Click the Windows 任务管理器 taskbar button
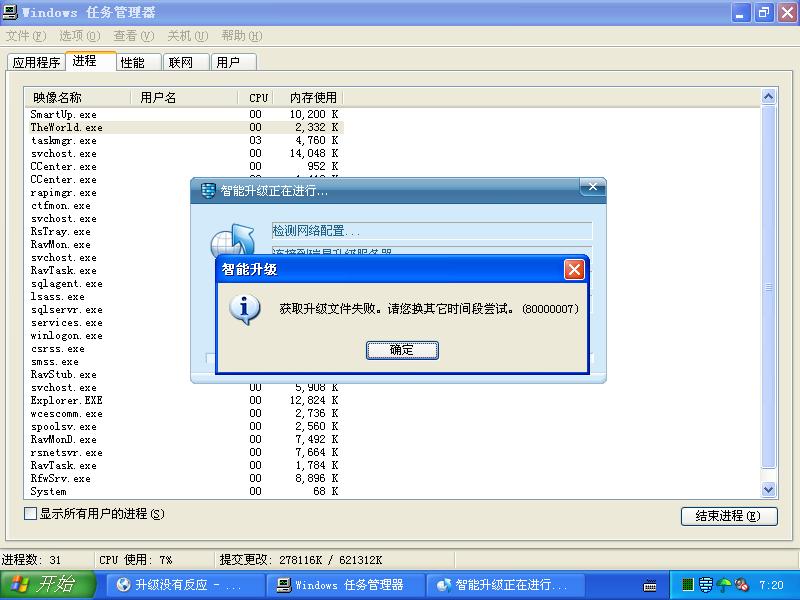This screenshot has width=800, height=600. click(x=346, y=585)
